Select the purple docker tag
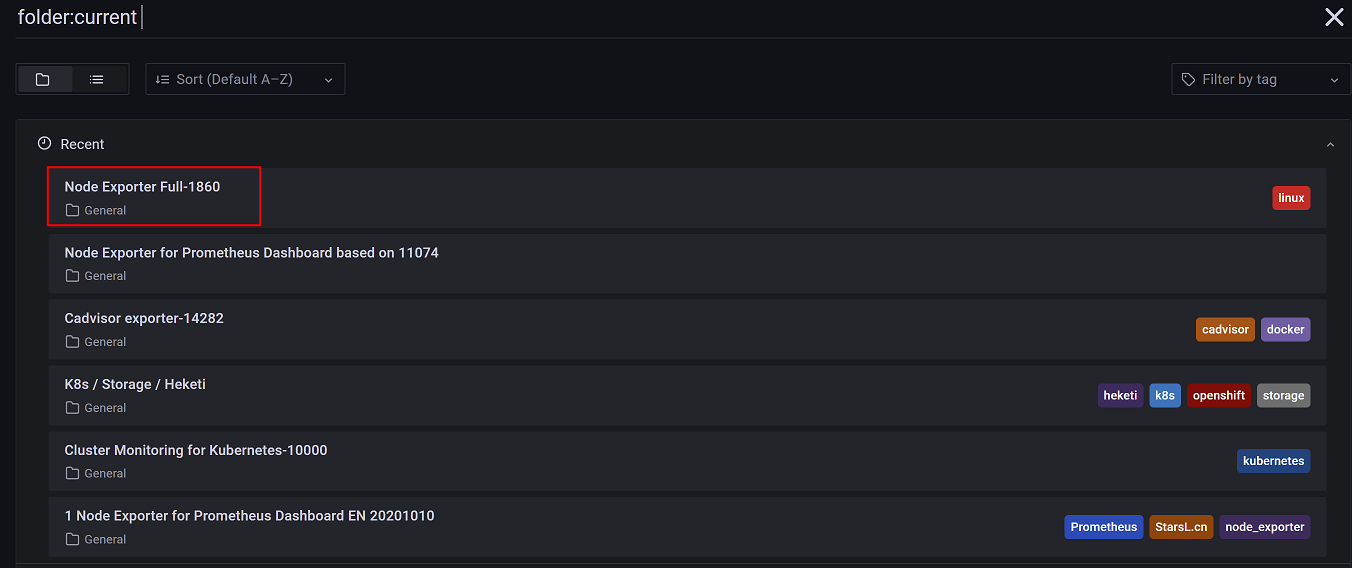The height and width of the screenshot is (568, 1352). coord(1285,329)
